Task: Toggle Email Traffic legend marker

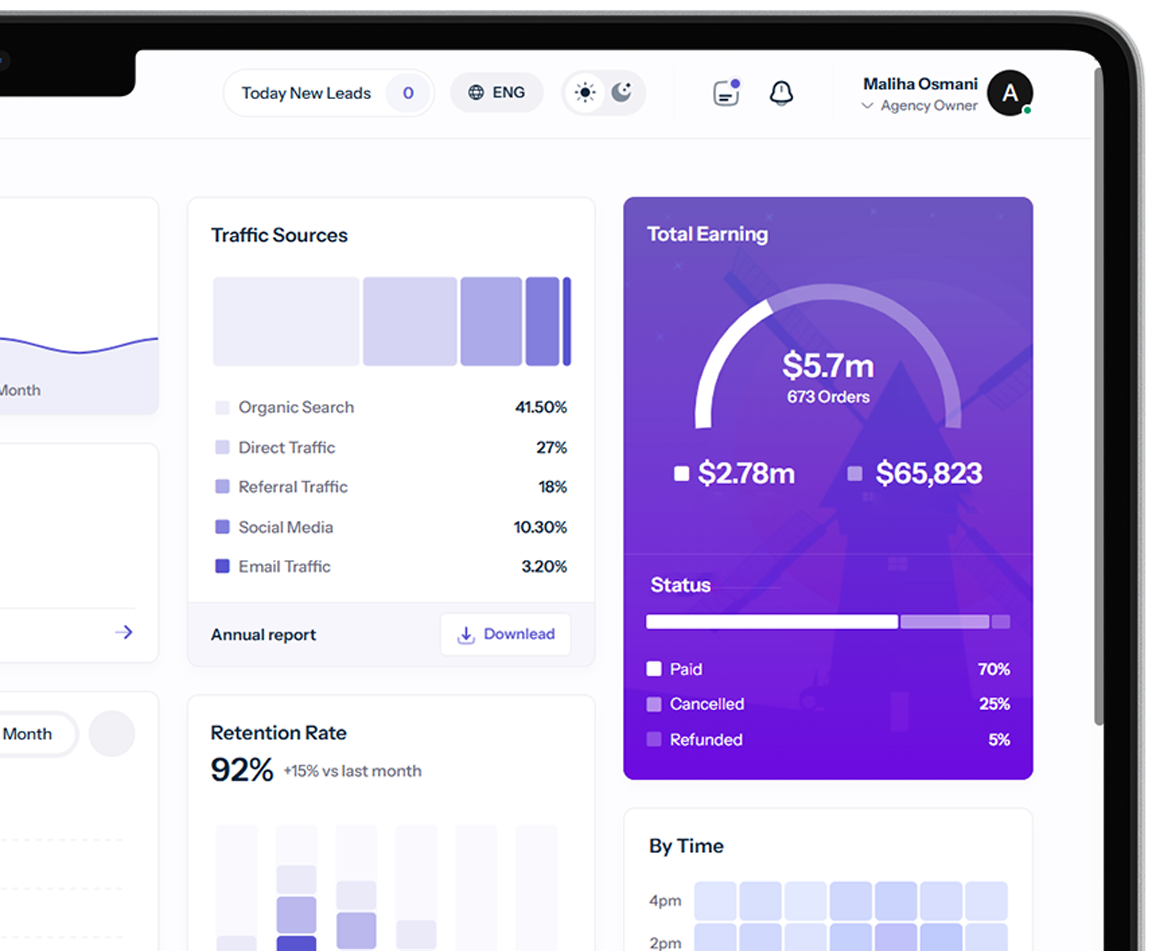Action: [222, 567]
